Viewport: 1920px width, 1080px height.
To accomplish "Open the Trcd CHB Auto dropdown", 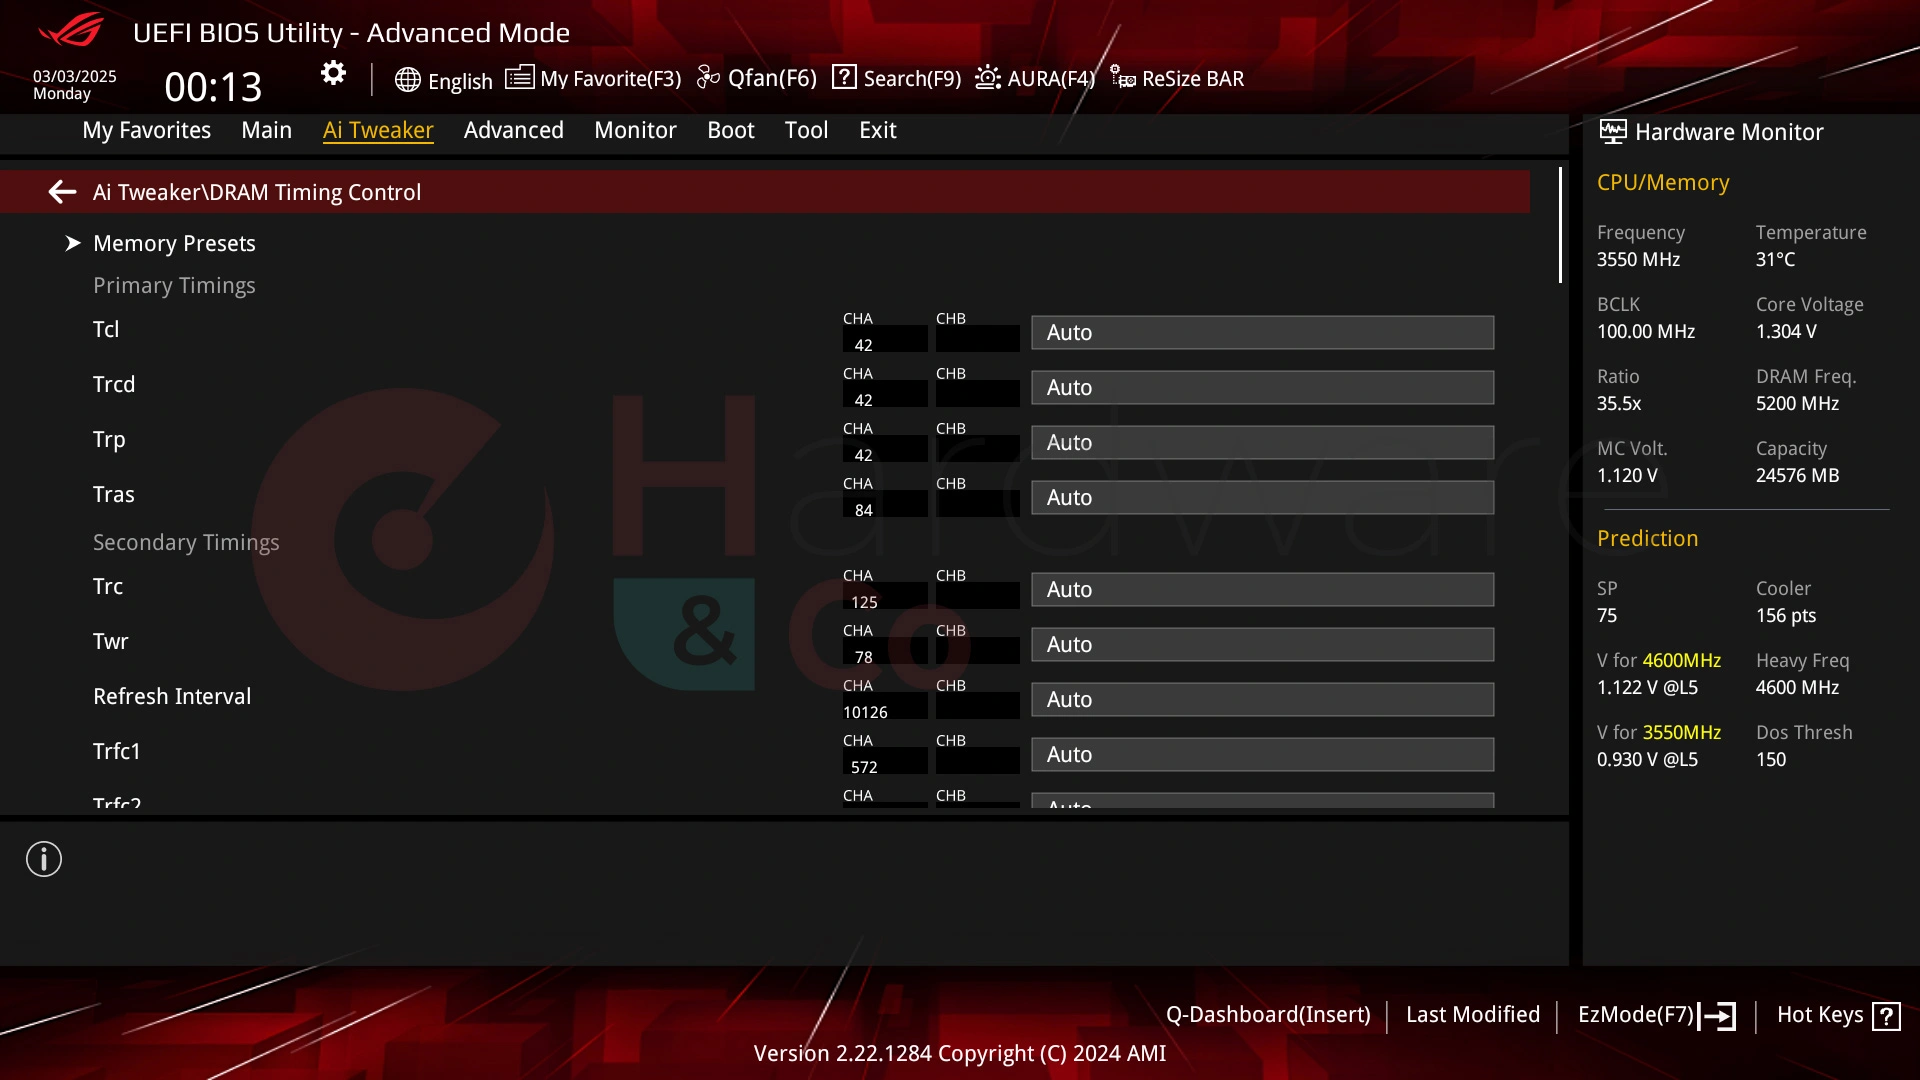I will (1263, 386).
